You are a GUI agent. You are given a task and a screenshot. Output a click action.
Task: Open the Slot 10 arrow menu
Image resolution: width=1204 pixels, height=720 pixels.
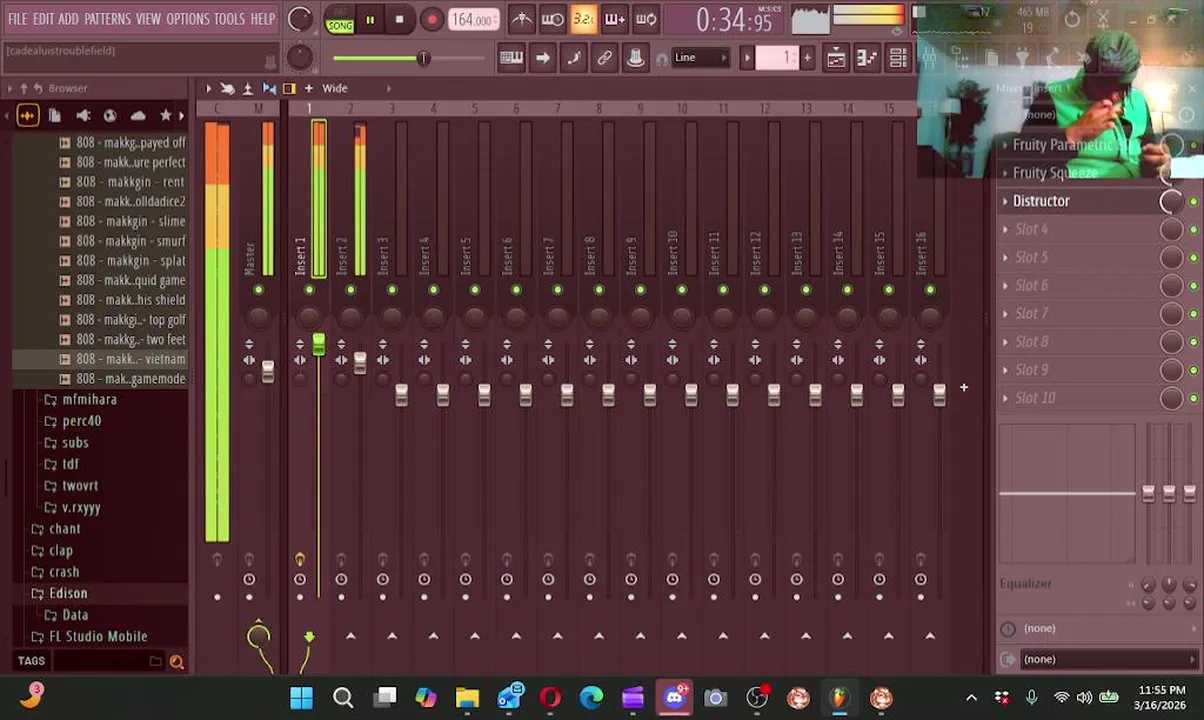click(x=1005, y=398)
